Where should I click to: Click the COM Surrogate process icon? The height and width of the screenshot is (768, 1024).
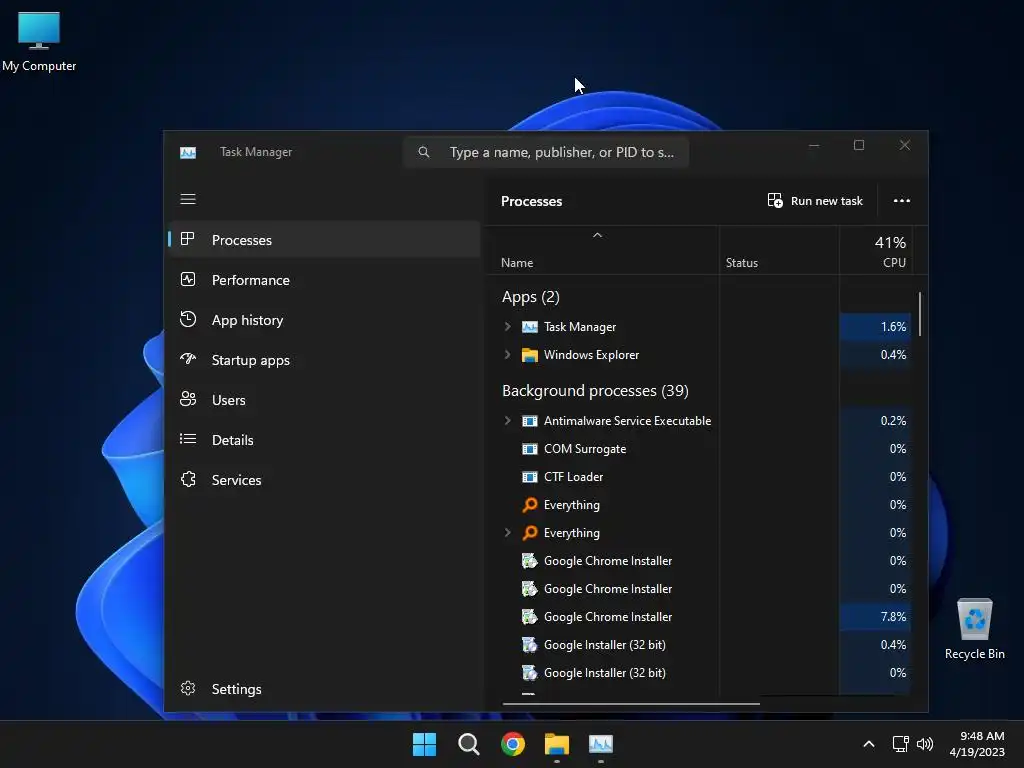530,449
